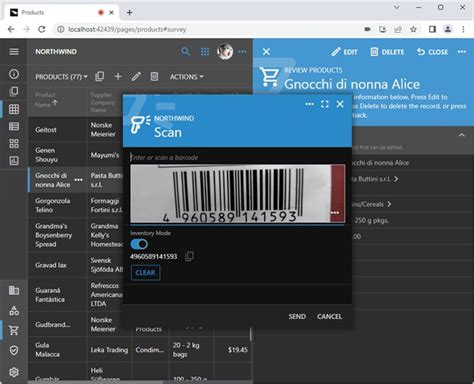Click the info circle sidebar icon

(x=14, y=74)
